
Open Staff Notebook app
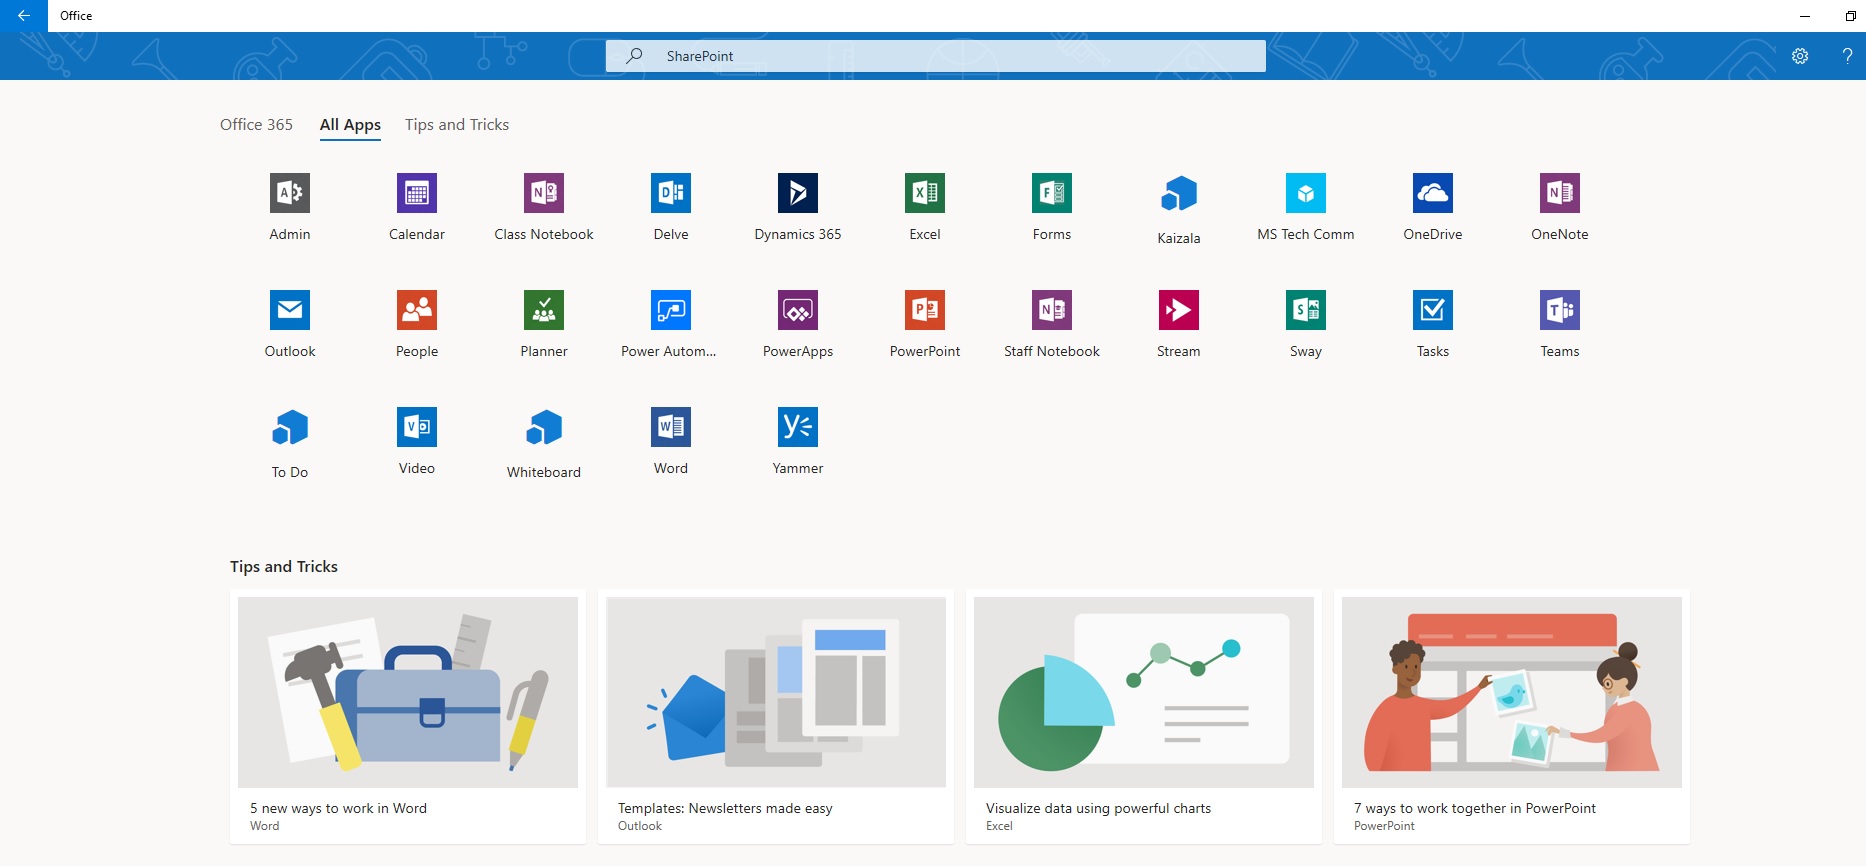tap(1052, 310)
